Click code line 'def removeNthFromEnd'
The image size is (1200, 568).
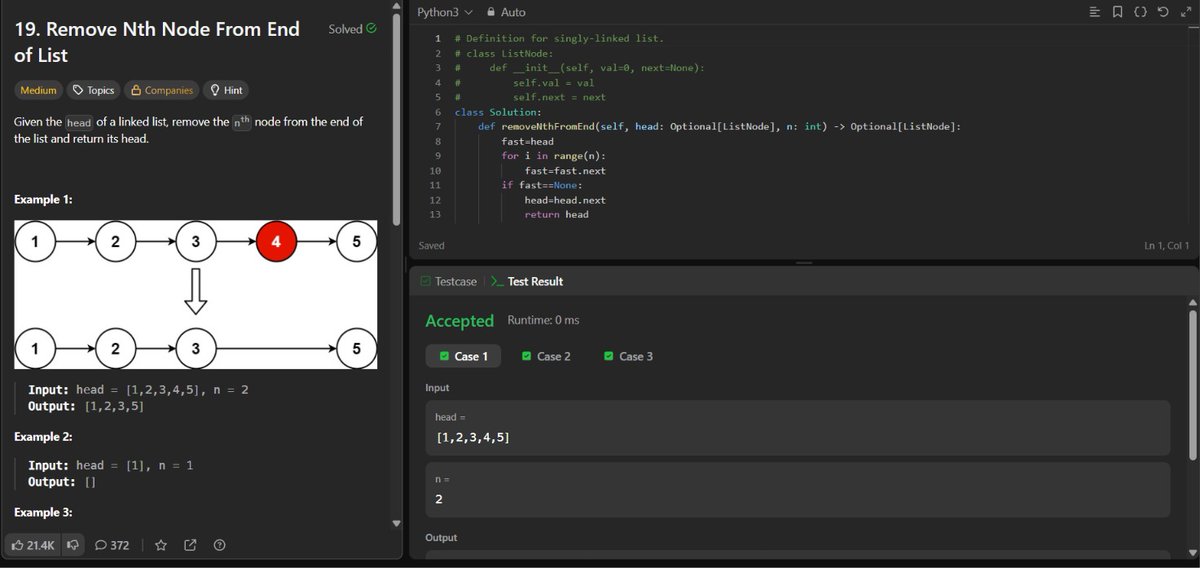tap(719, 126)
